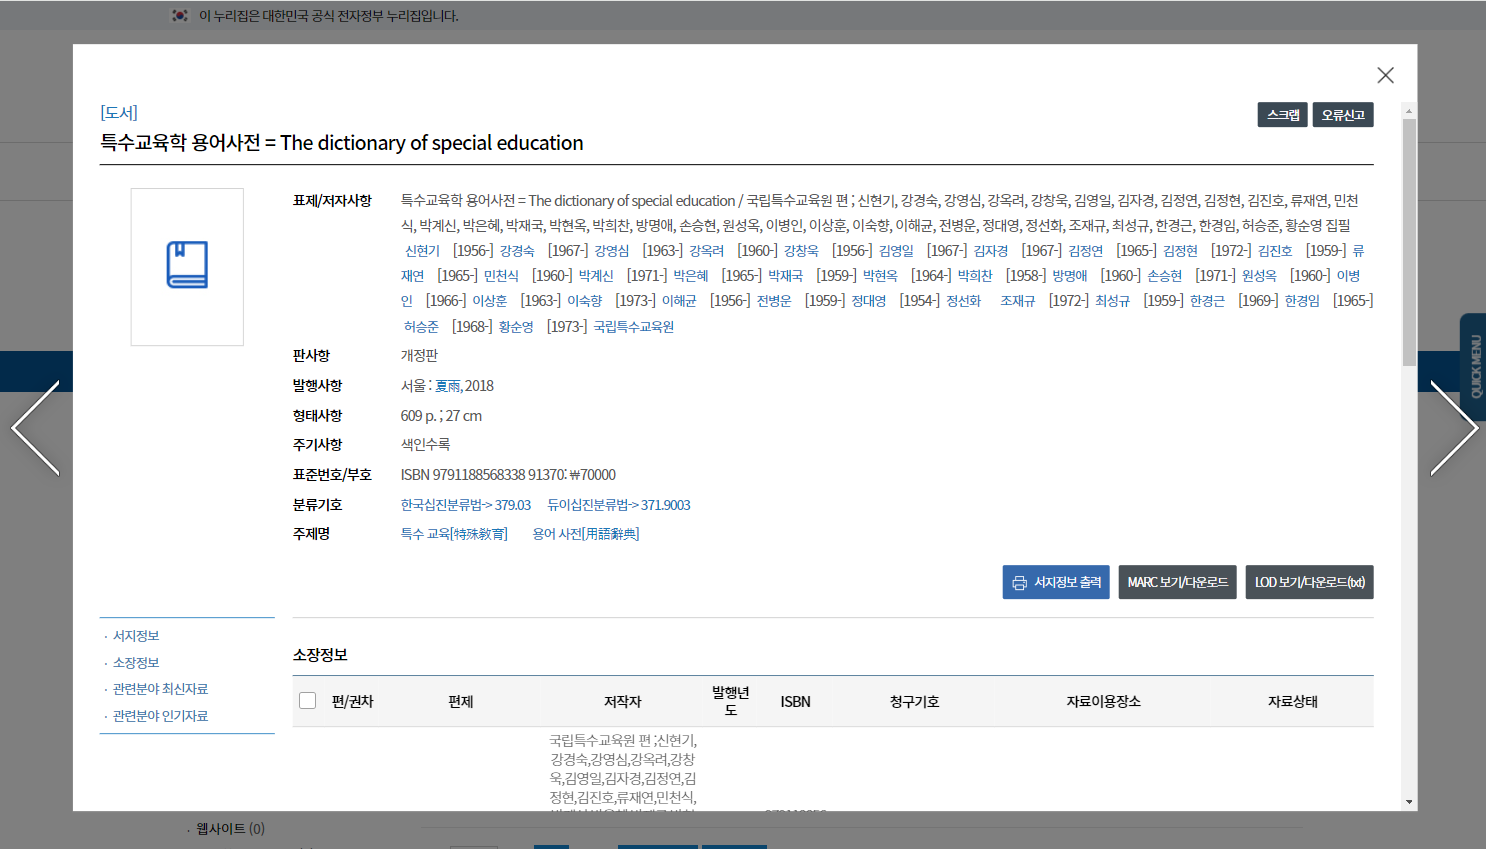Open 관련분야 인기자료 in side menu
Screen dimensions: 1486x849
160,716
